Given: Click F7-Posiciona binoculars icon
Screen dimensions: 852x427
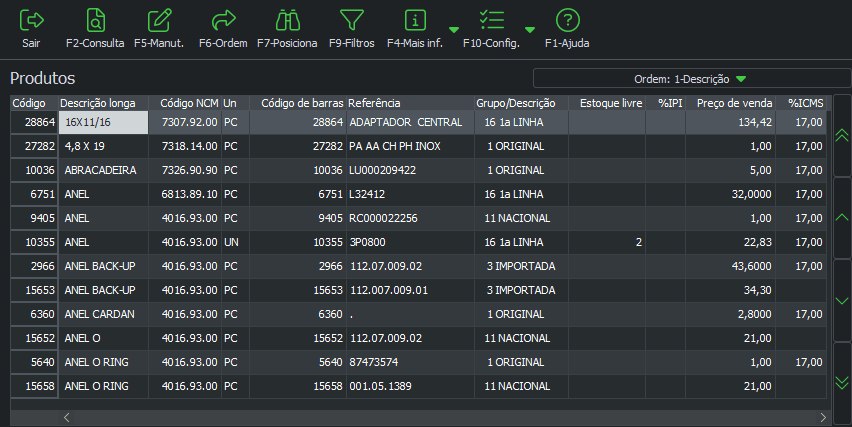Looking at the screenshot, I should point(287,21).
